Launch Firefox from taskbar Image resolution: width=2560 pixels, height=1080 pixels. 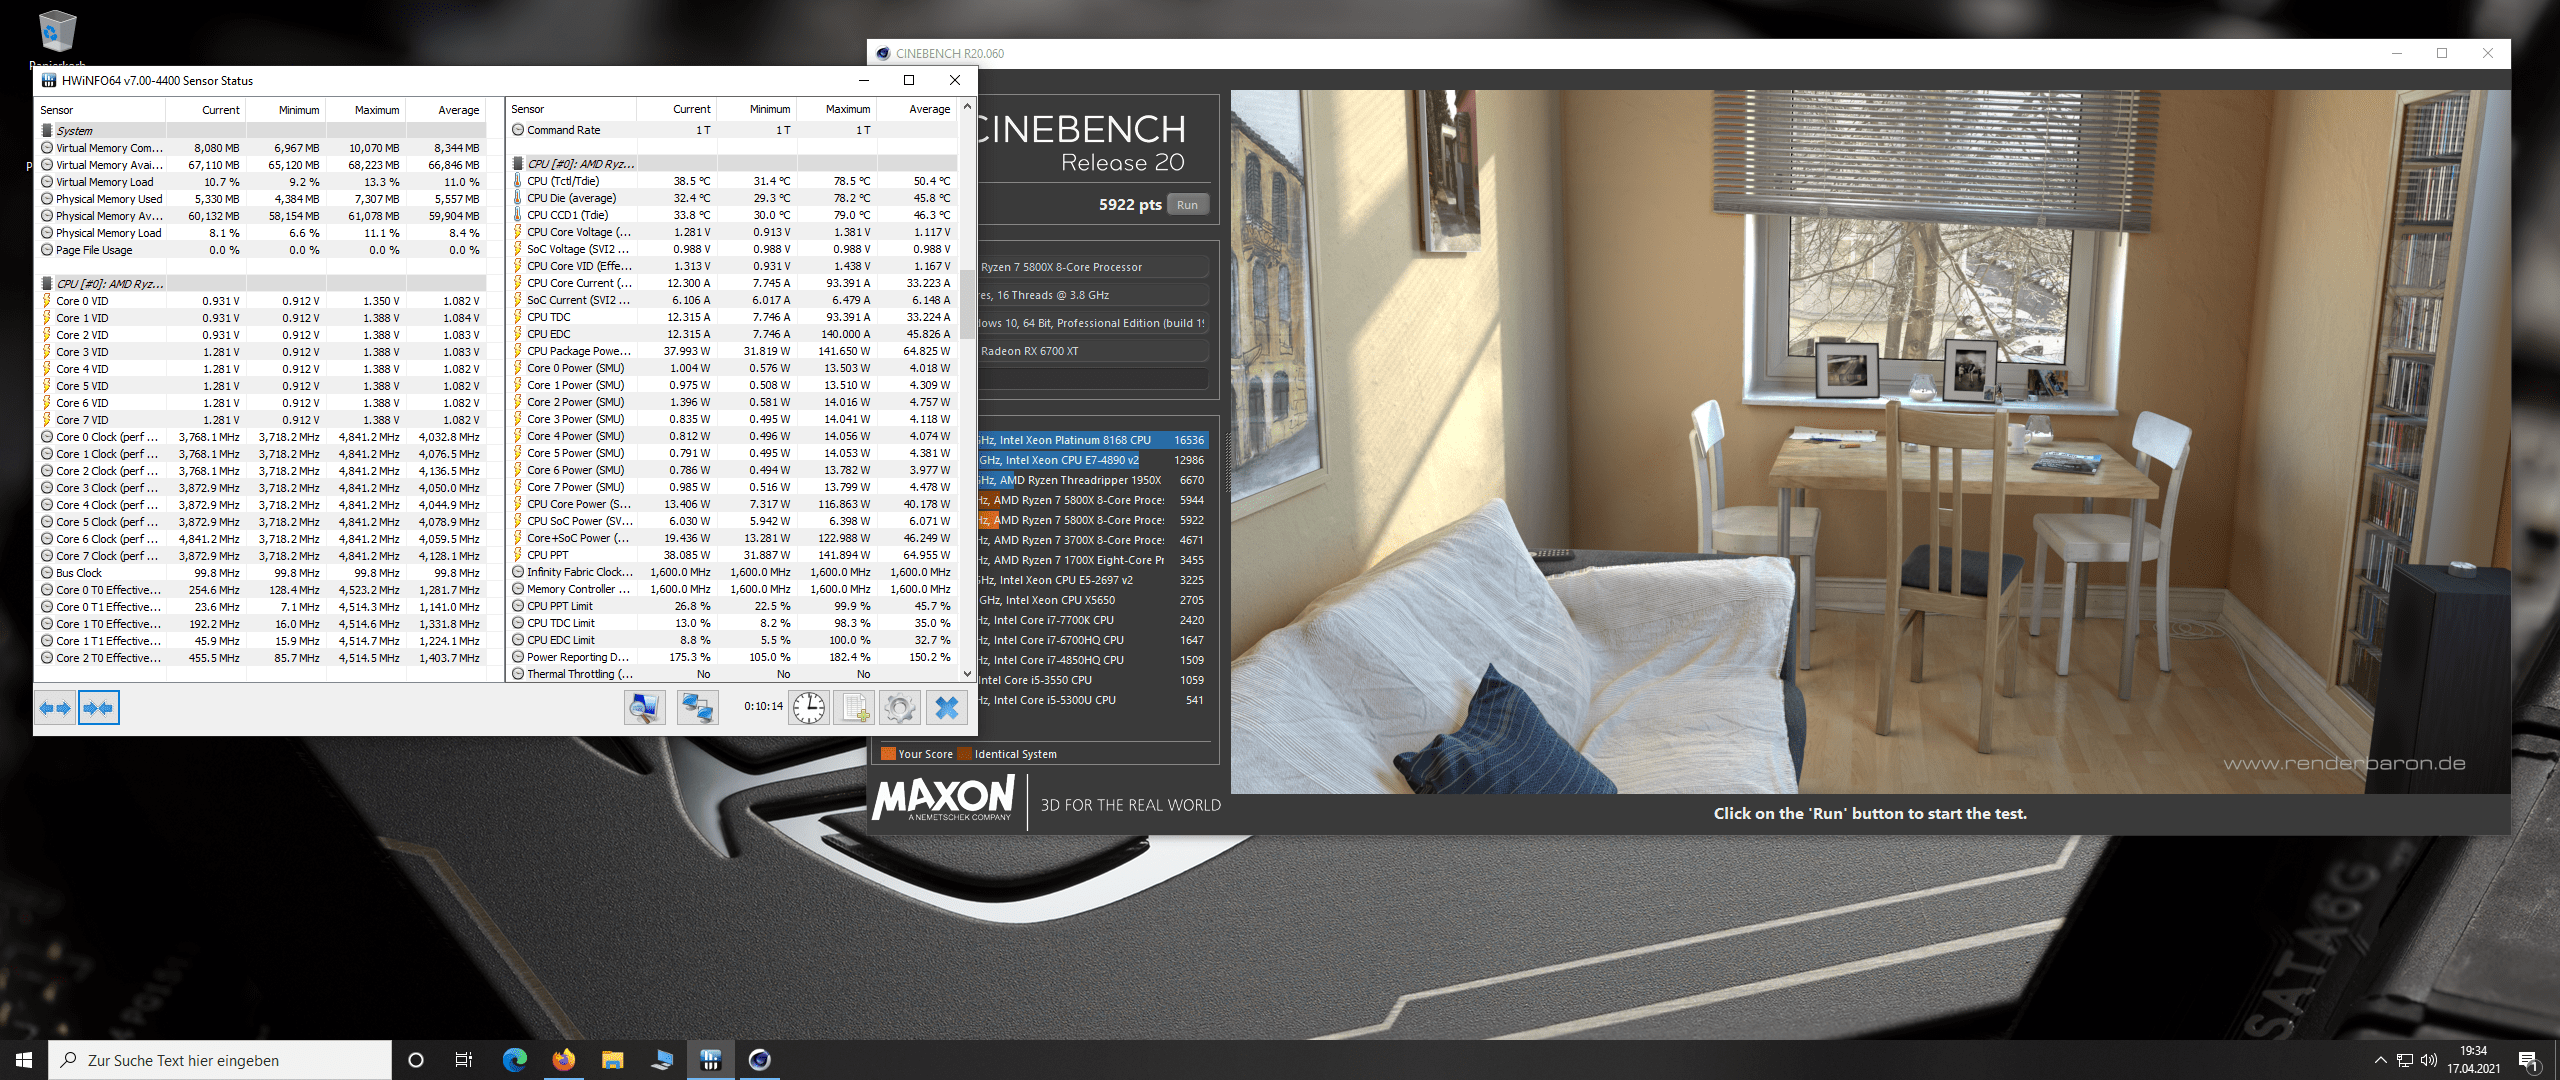(563, 1060)
